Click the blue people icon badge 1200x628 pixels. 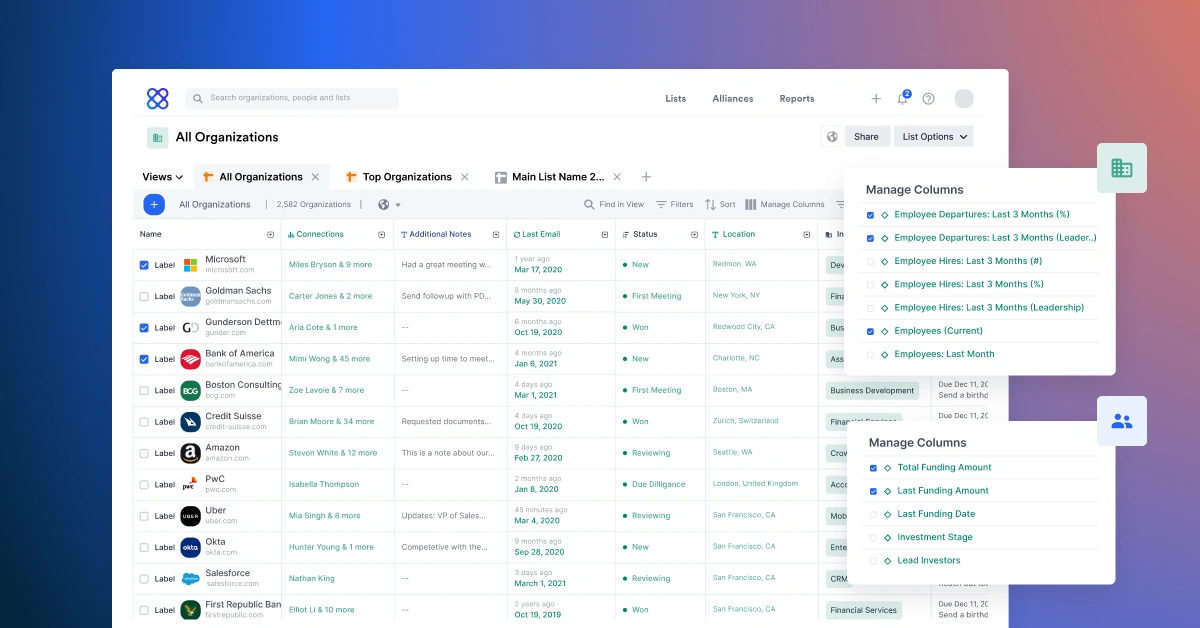pyautogui.click(x=1122, y=421)
